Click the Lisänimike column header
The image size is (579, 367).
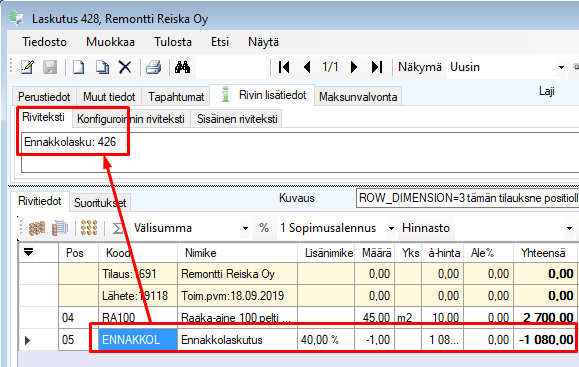pos(326,253)
